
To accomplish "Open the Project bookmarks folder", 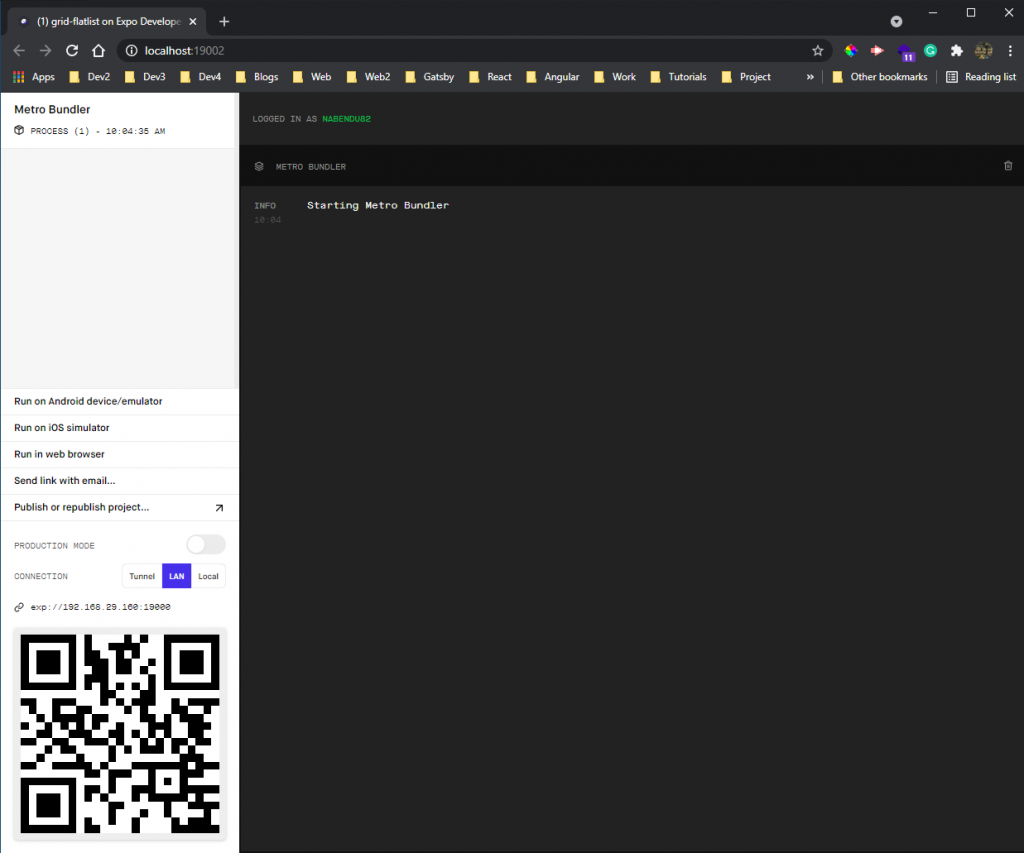I will coord(746,76).
